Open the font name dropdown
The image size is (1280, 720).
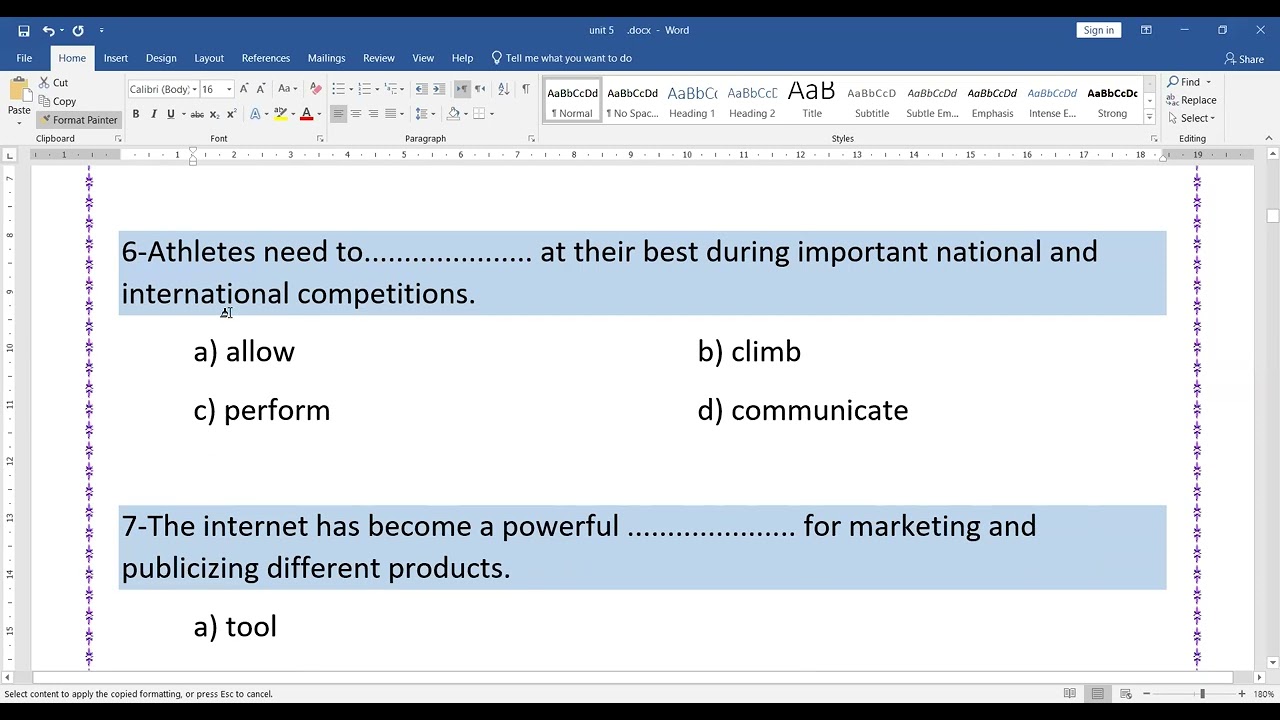click(x=194, y=89)
